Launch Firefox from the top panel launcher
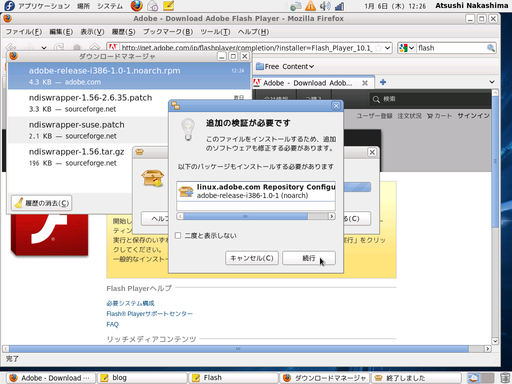This screenshot has width=512, height=384. point(136,6)
